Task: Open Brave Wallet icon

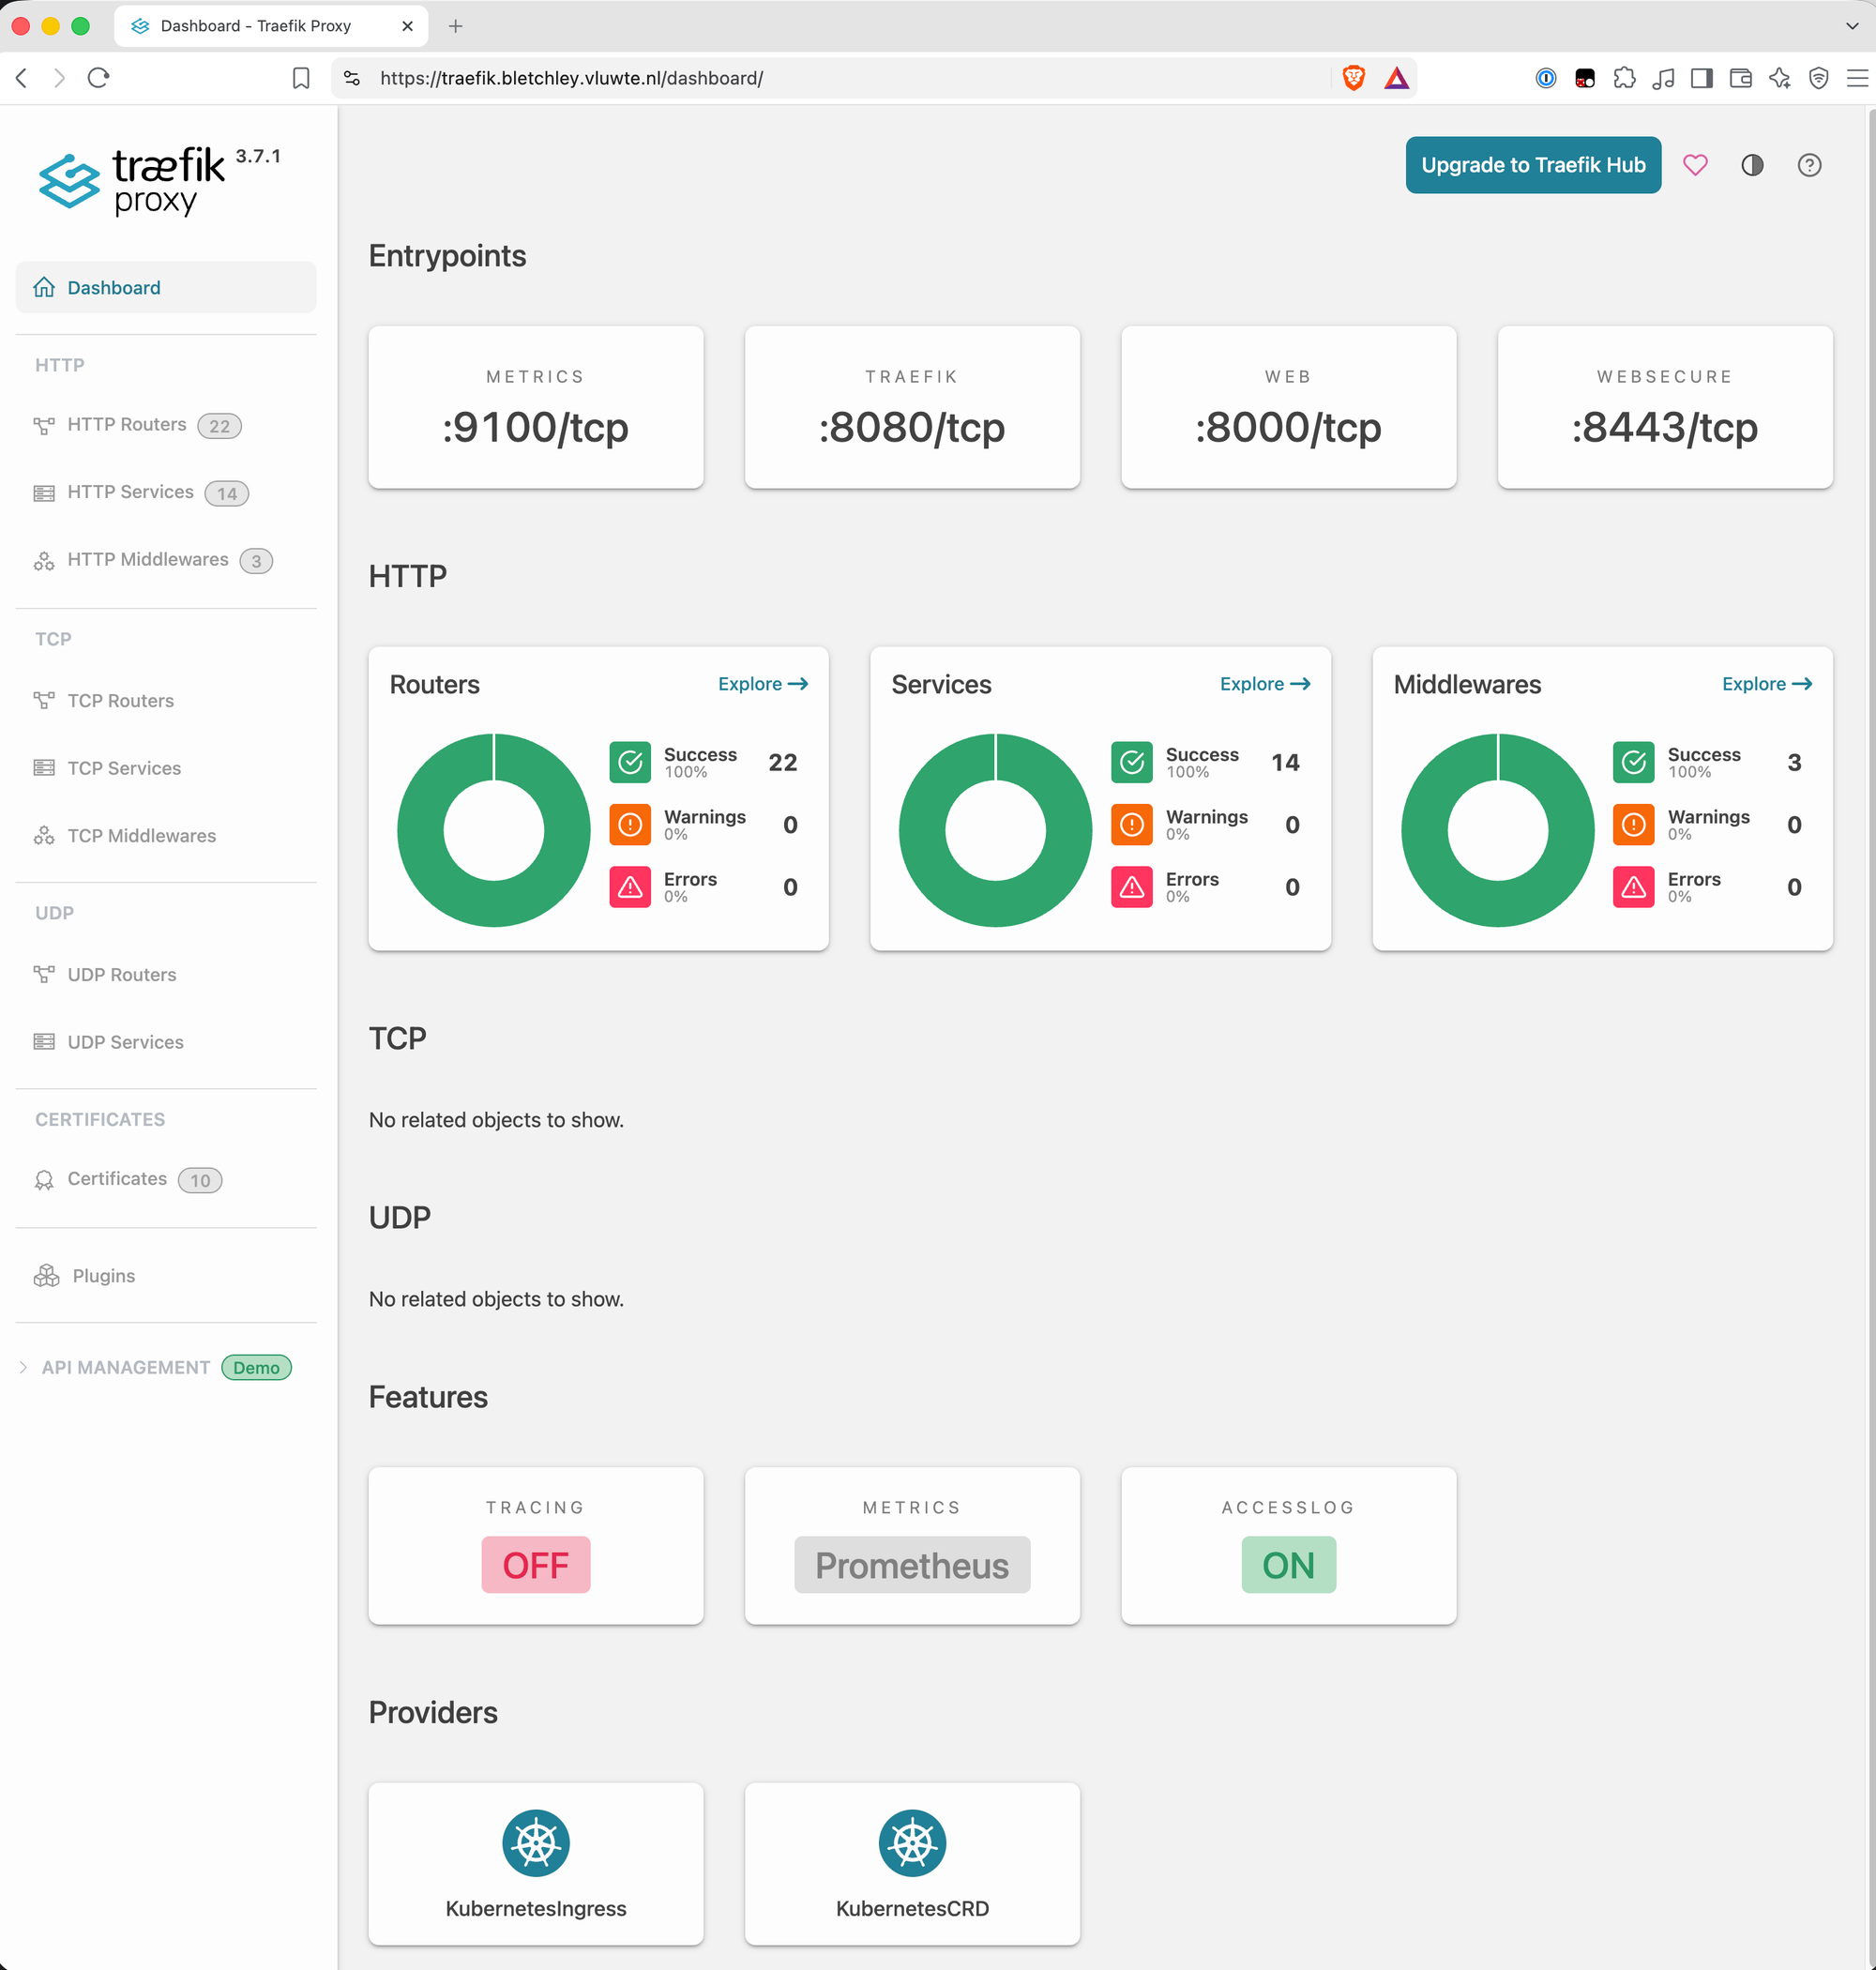Action: [1740, 78]
